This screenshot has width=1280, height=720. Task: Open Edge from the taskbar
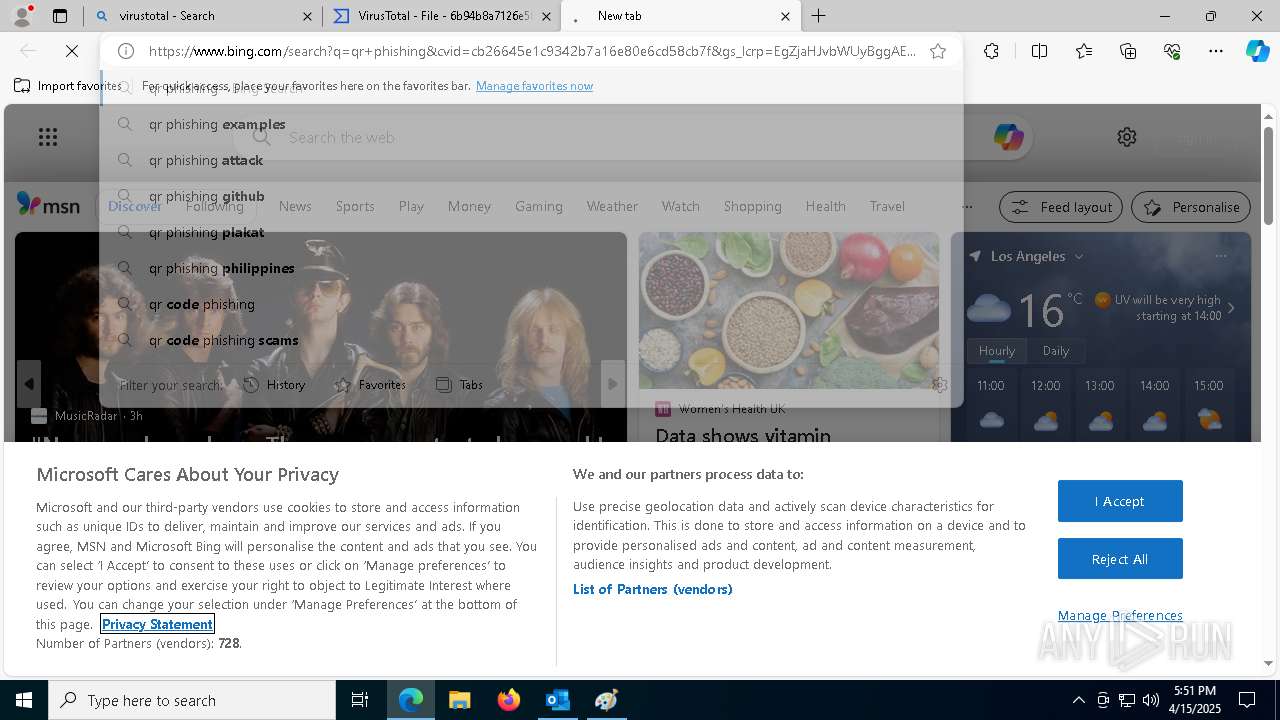411,700
